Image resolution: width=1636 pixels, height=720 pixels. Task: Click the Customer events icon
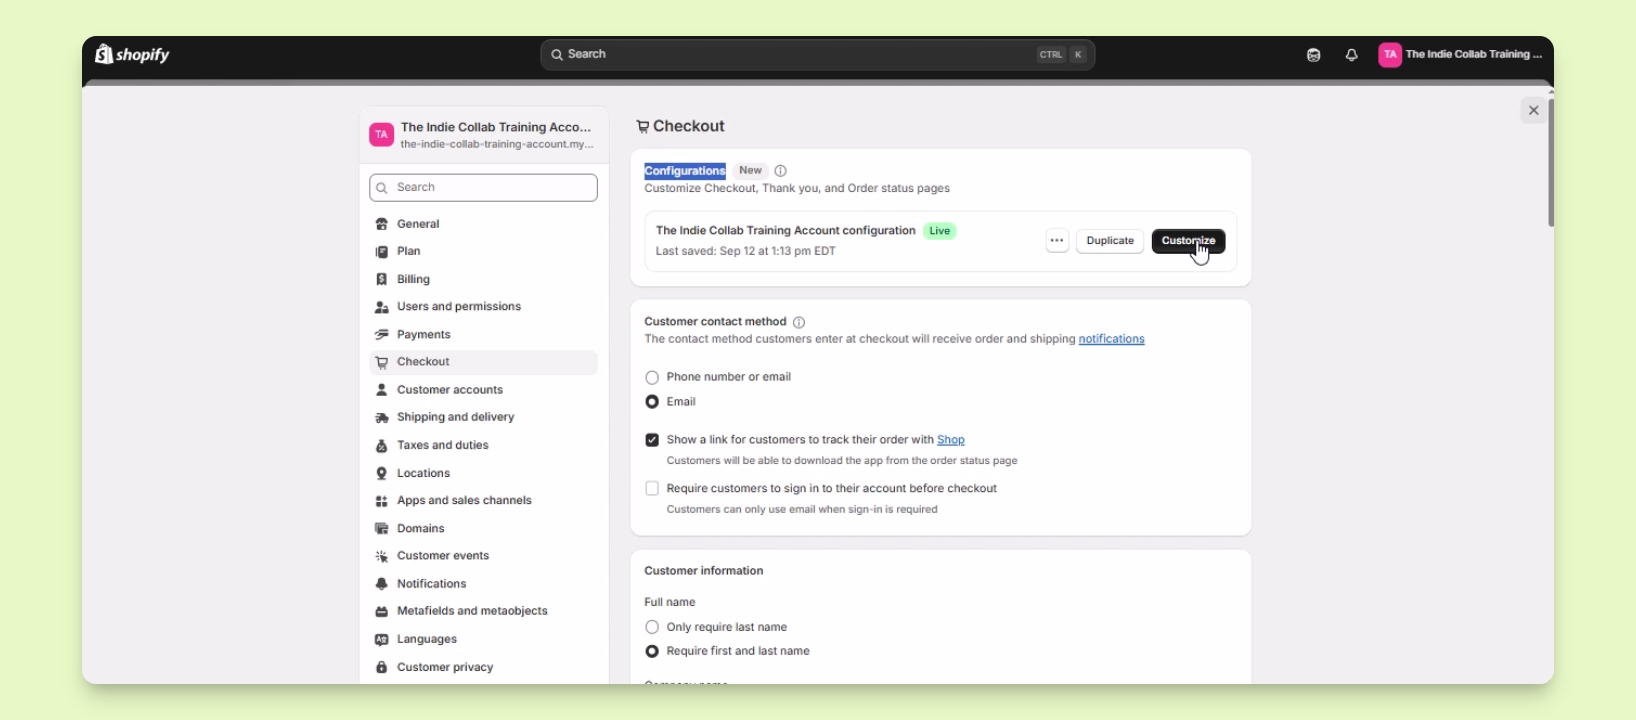pos(381,557)
